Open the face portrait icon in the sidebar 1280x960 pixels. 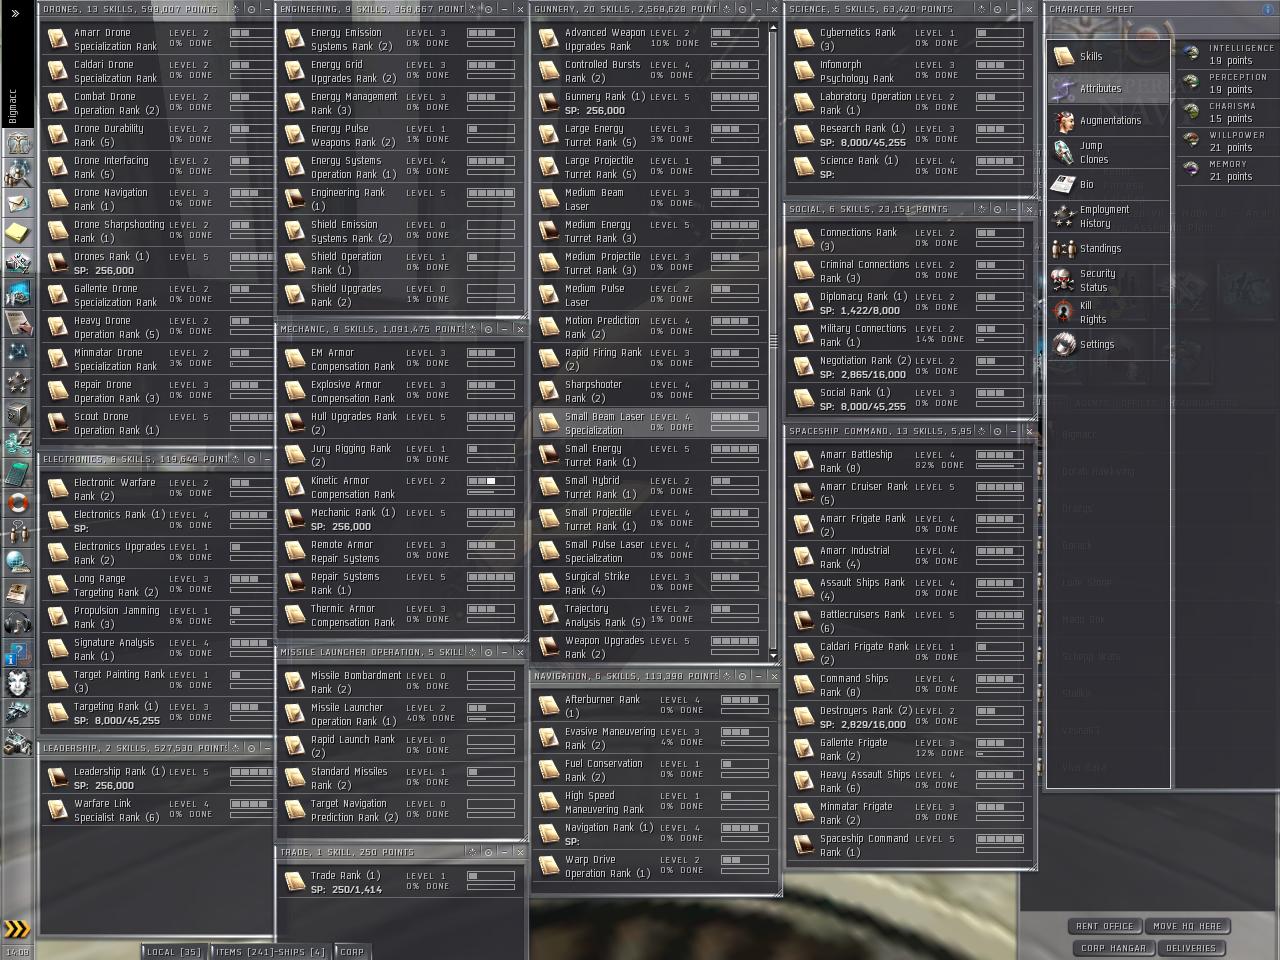[x=18, y=684]
